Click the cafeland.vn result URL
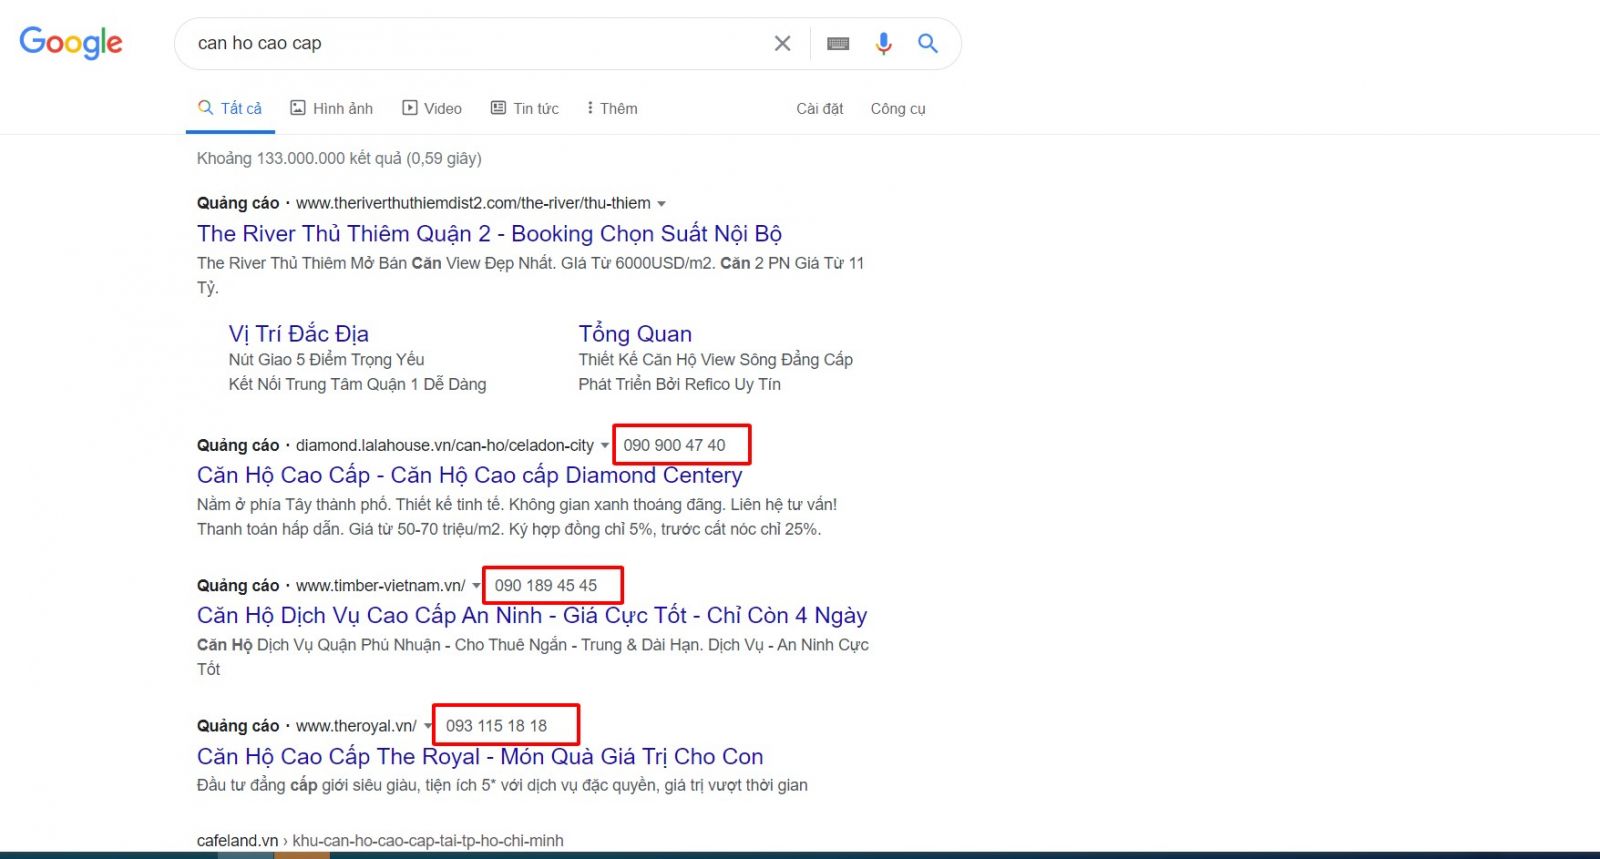Viewport: 1600px width, 859px height. coord(380,840)
